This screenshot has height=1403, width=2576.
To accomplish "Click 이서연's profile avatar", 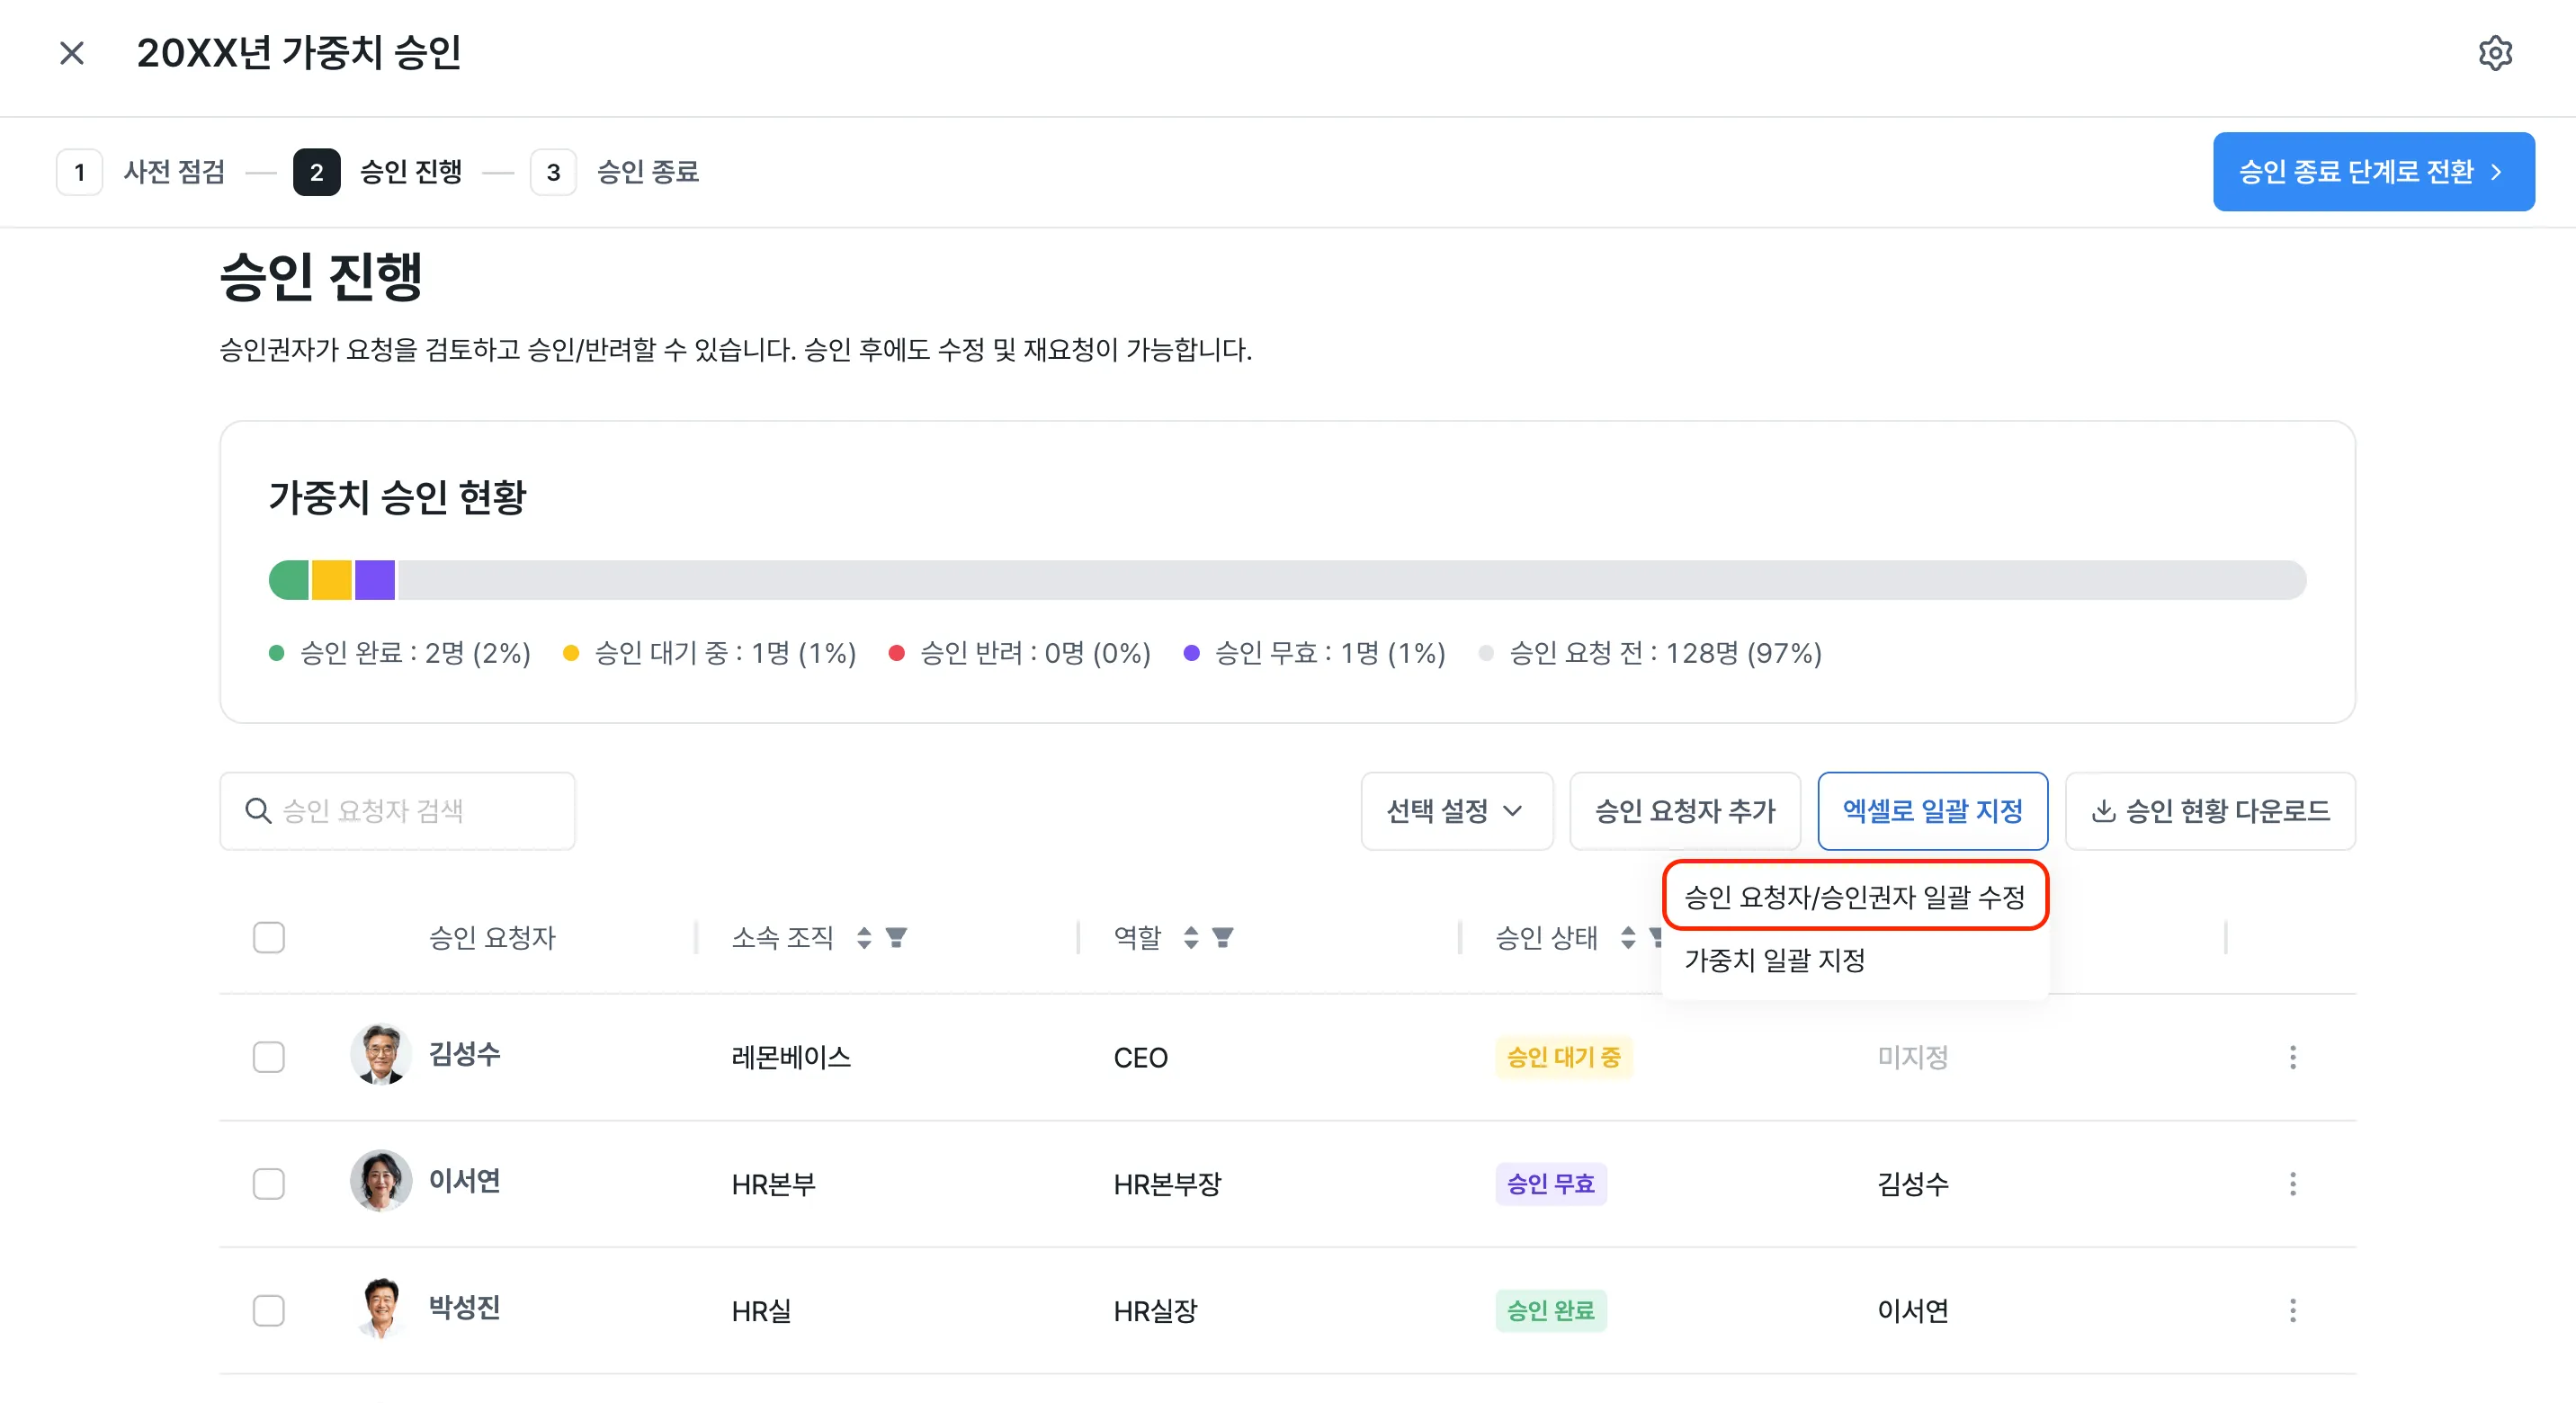I will pyautogui.click(x=380, y=1181).
